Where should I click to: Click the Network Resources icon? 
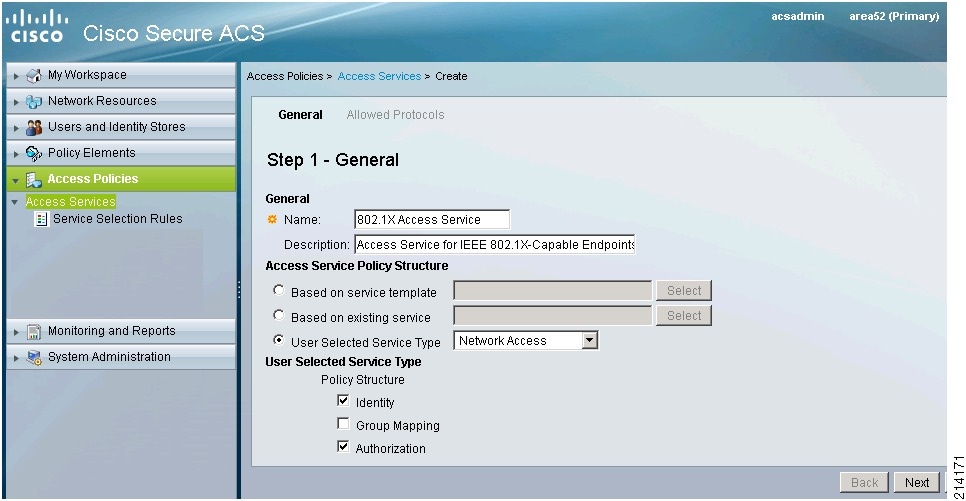point(34,102)
